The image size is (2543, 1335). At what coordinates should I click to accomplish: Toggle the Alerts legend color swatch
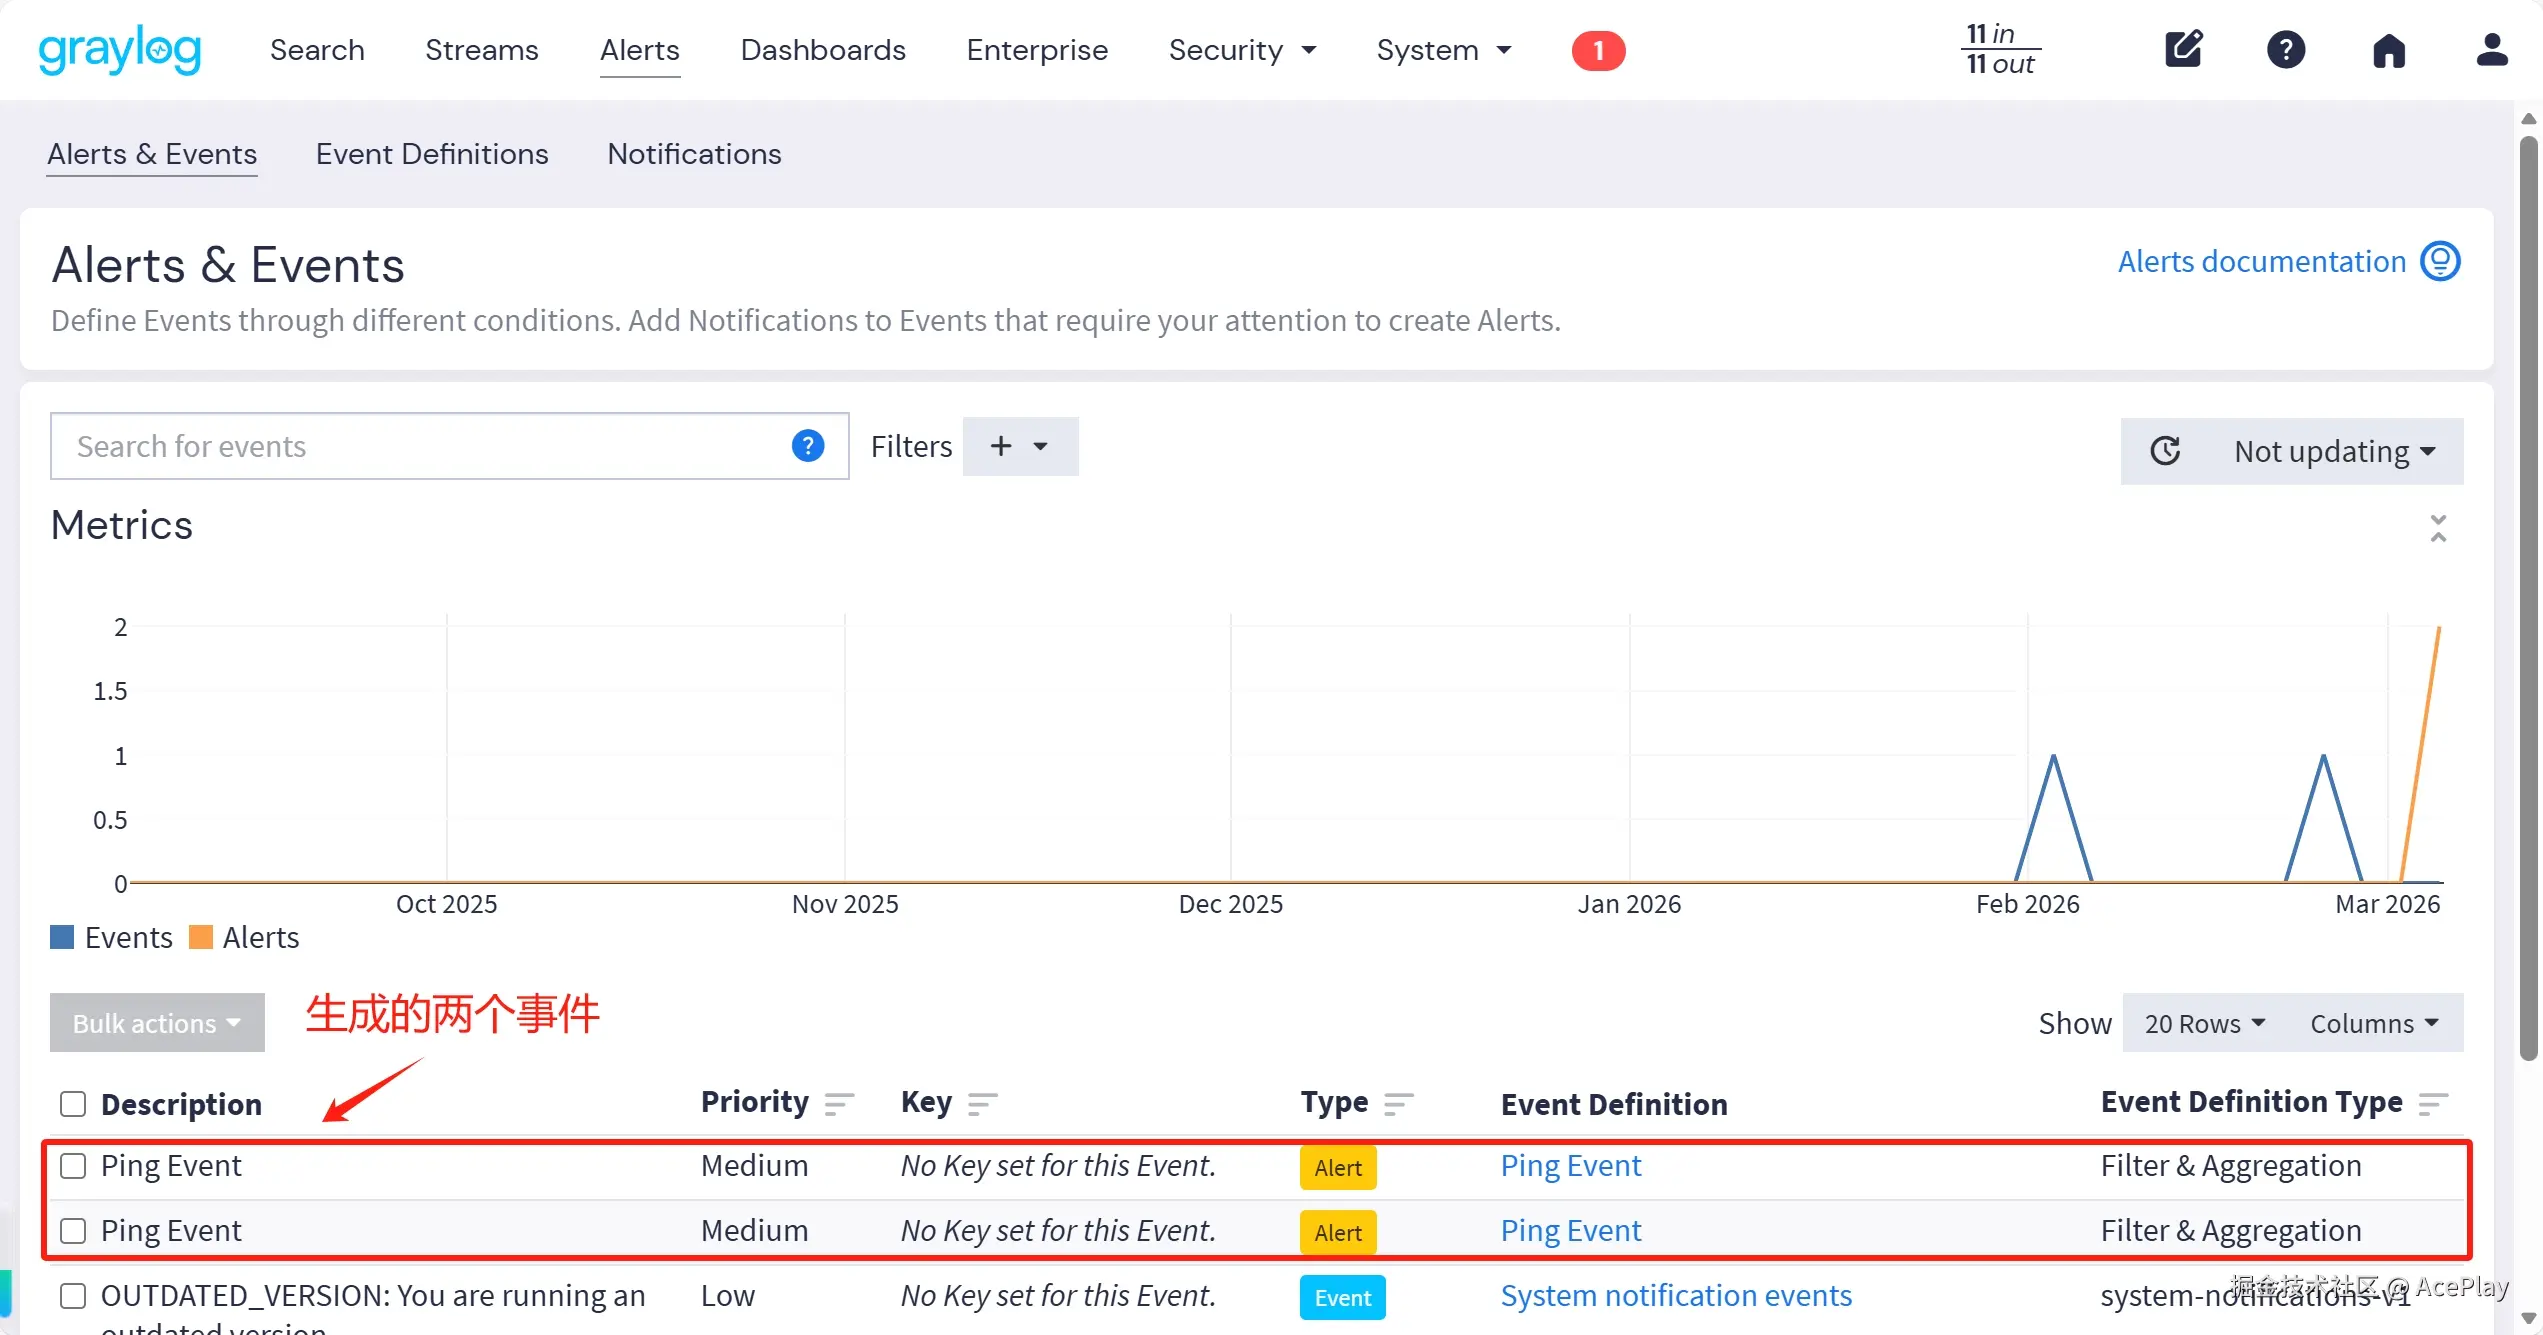201,937
